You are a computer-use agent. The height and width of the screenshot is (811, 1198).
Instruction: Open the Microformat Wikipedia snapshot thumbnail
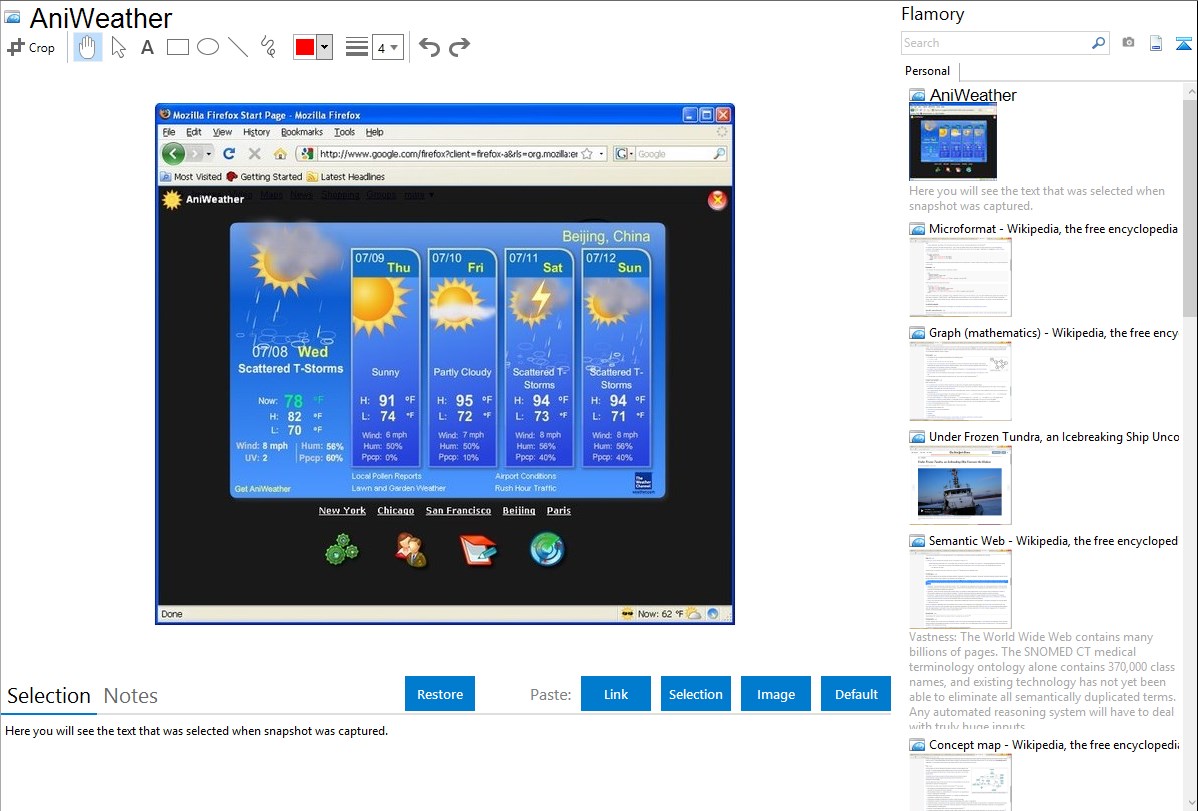(x=960, y=277)
